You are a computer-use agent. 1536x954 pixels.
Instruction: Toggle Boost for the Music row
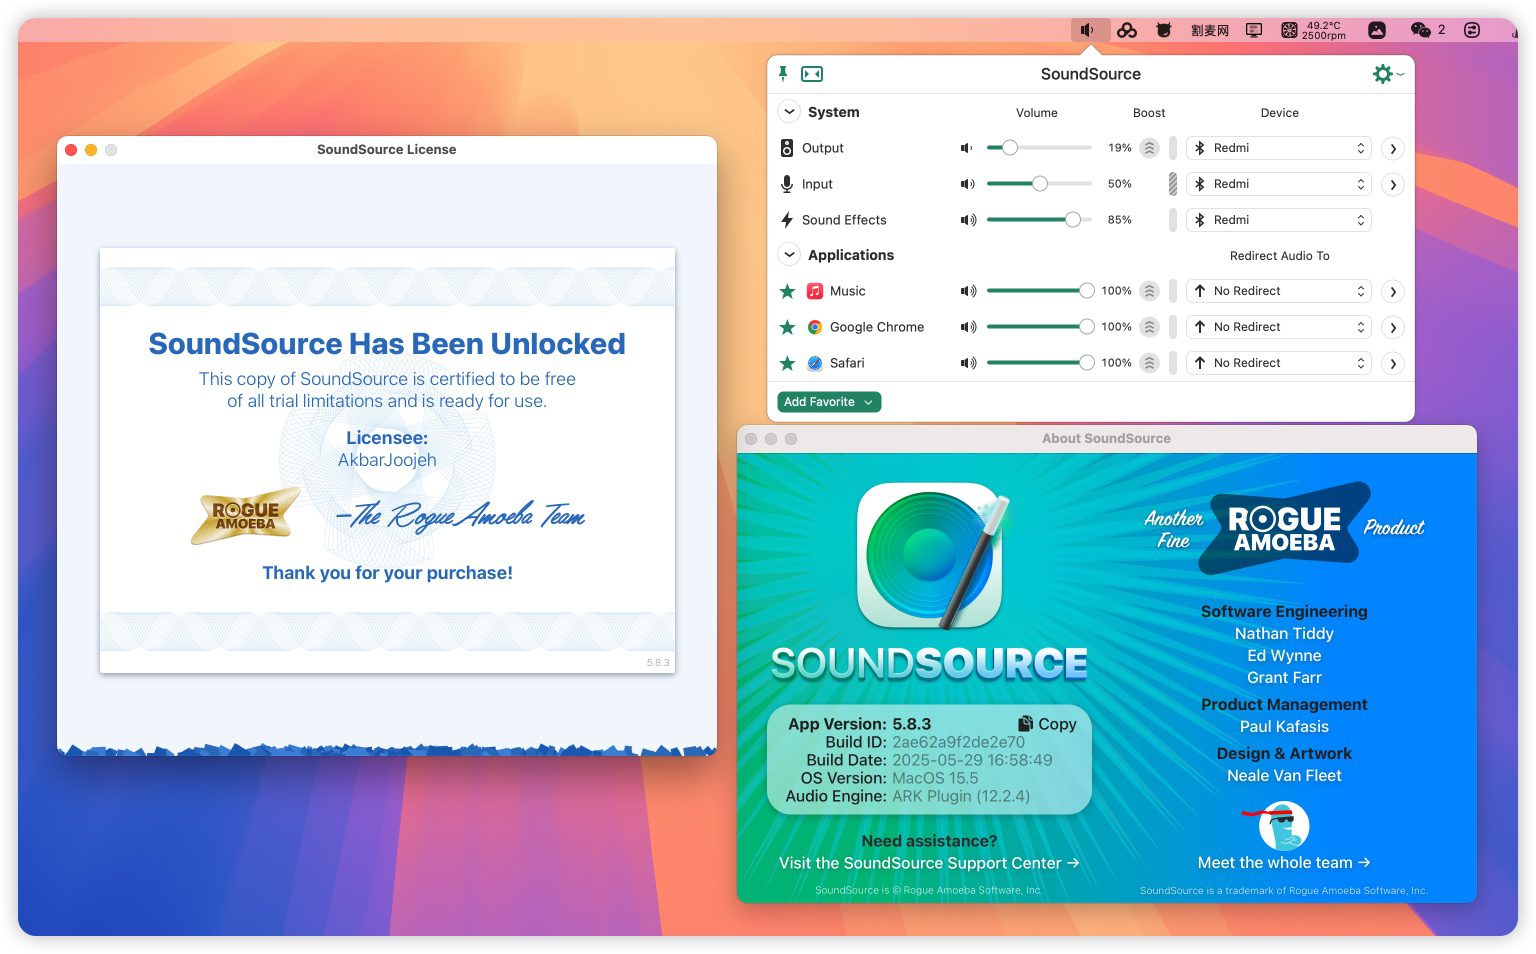pos(1150,291)
